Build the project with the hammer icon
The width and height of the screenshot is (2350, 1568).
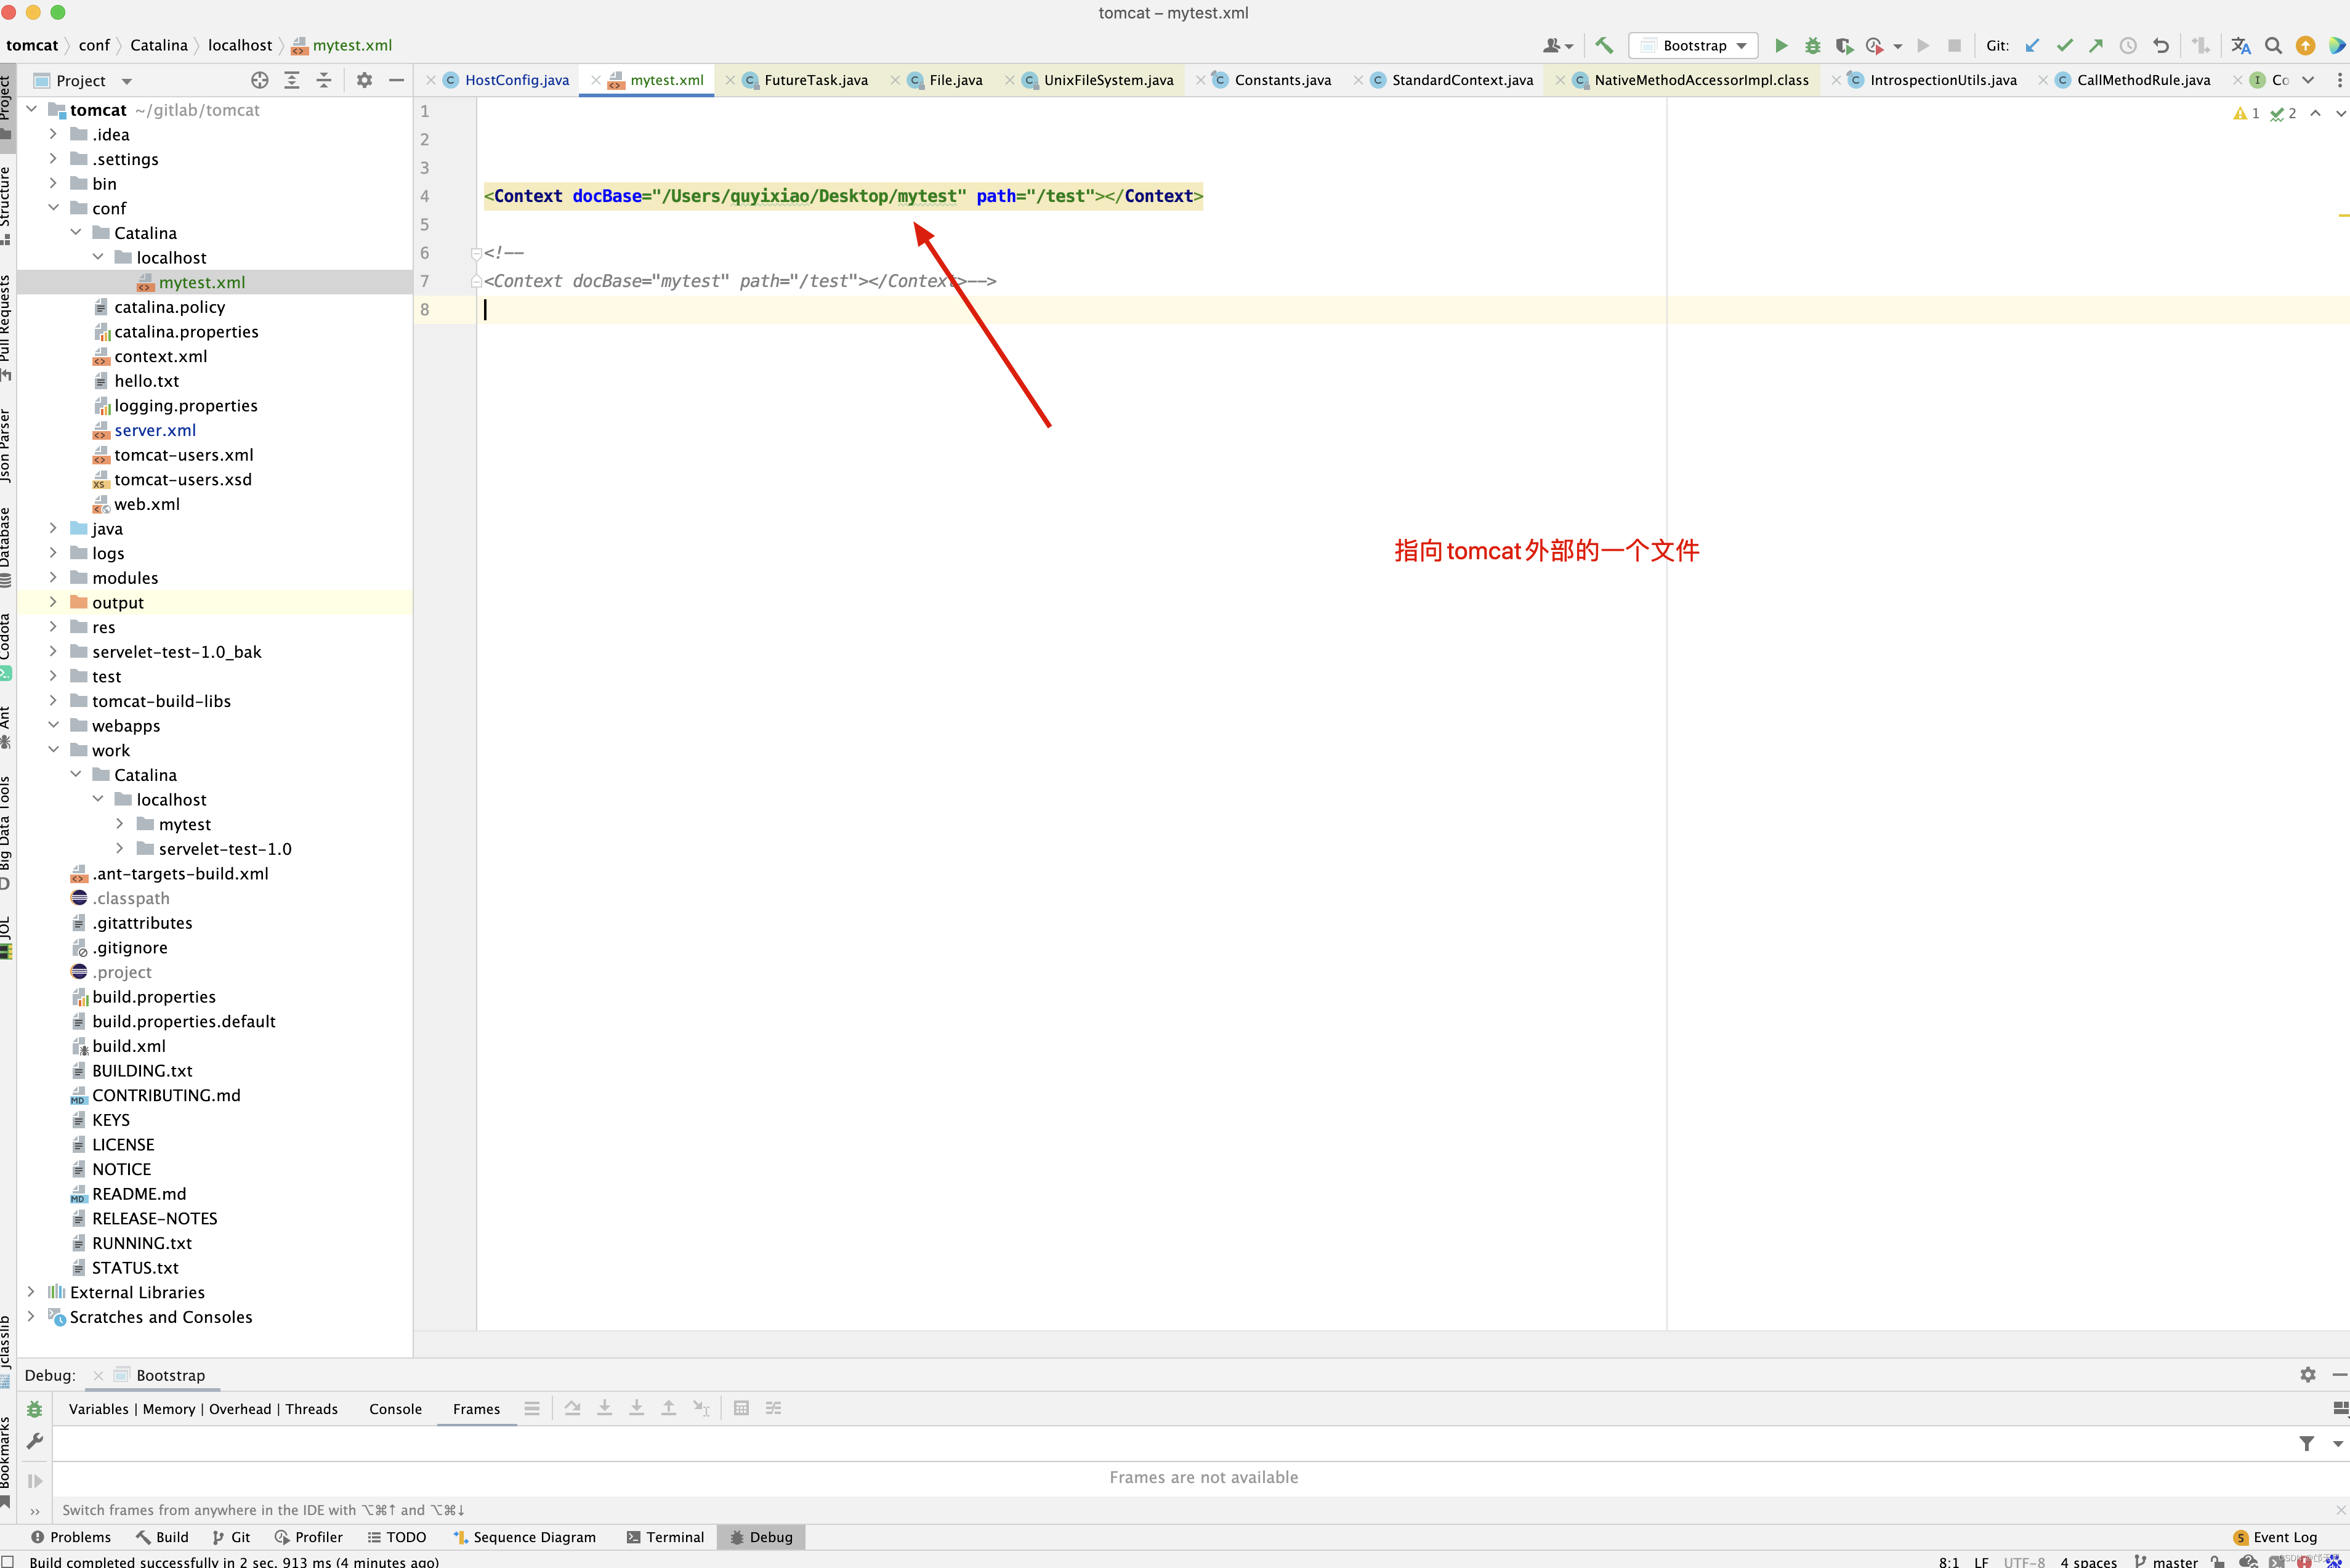click(x=1605, y=46)
